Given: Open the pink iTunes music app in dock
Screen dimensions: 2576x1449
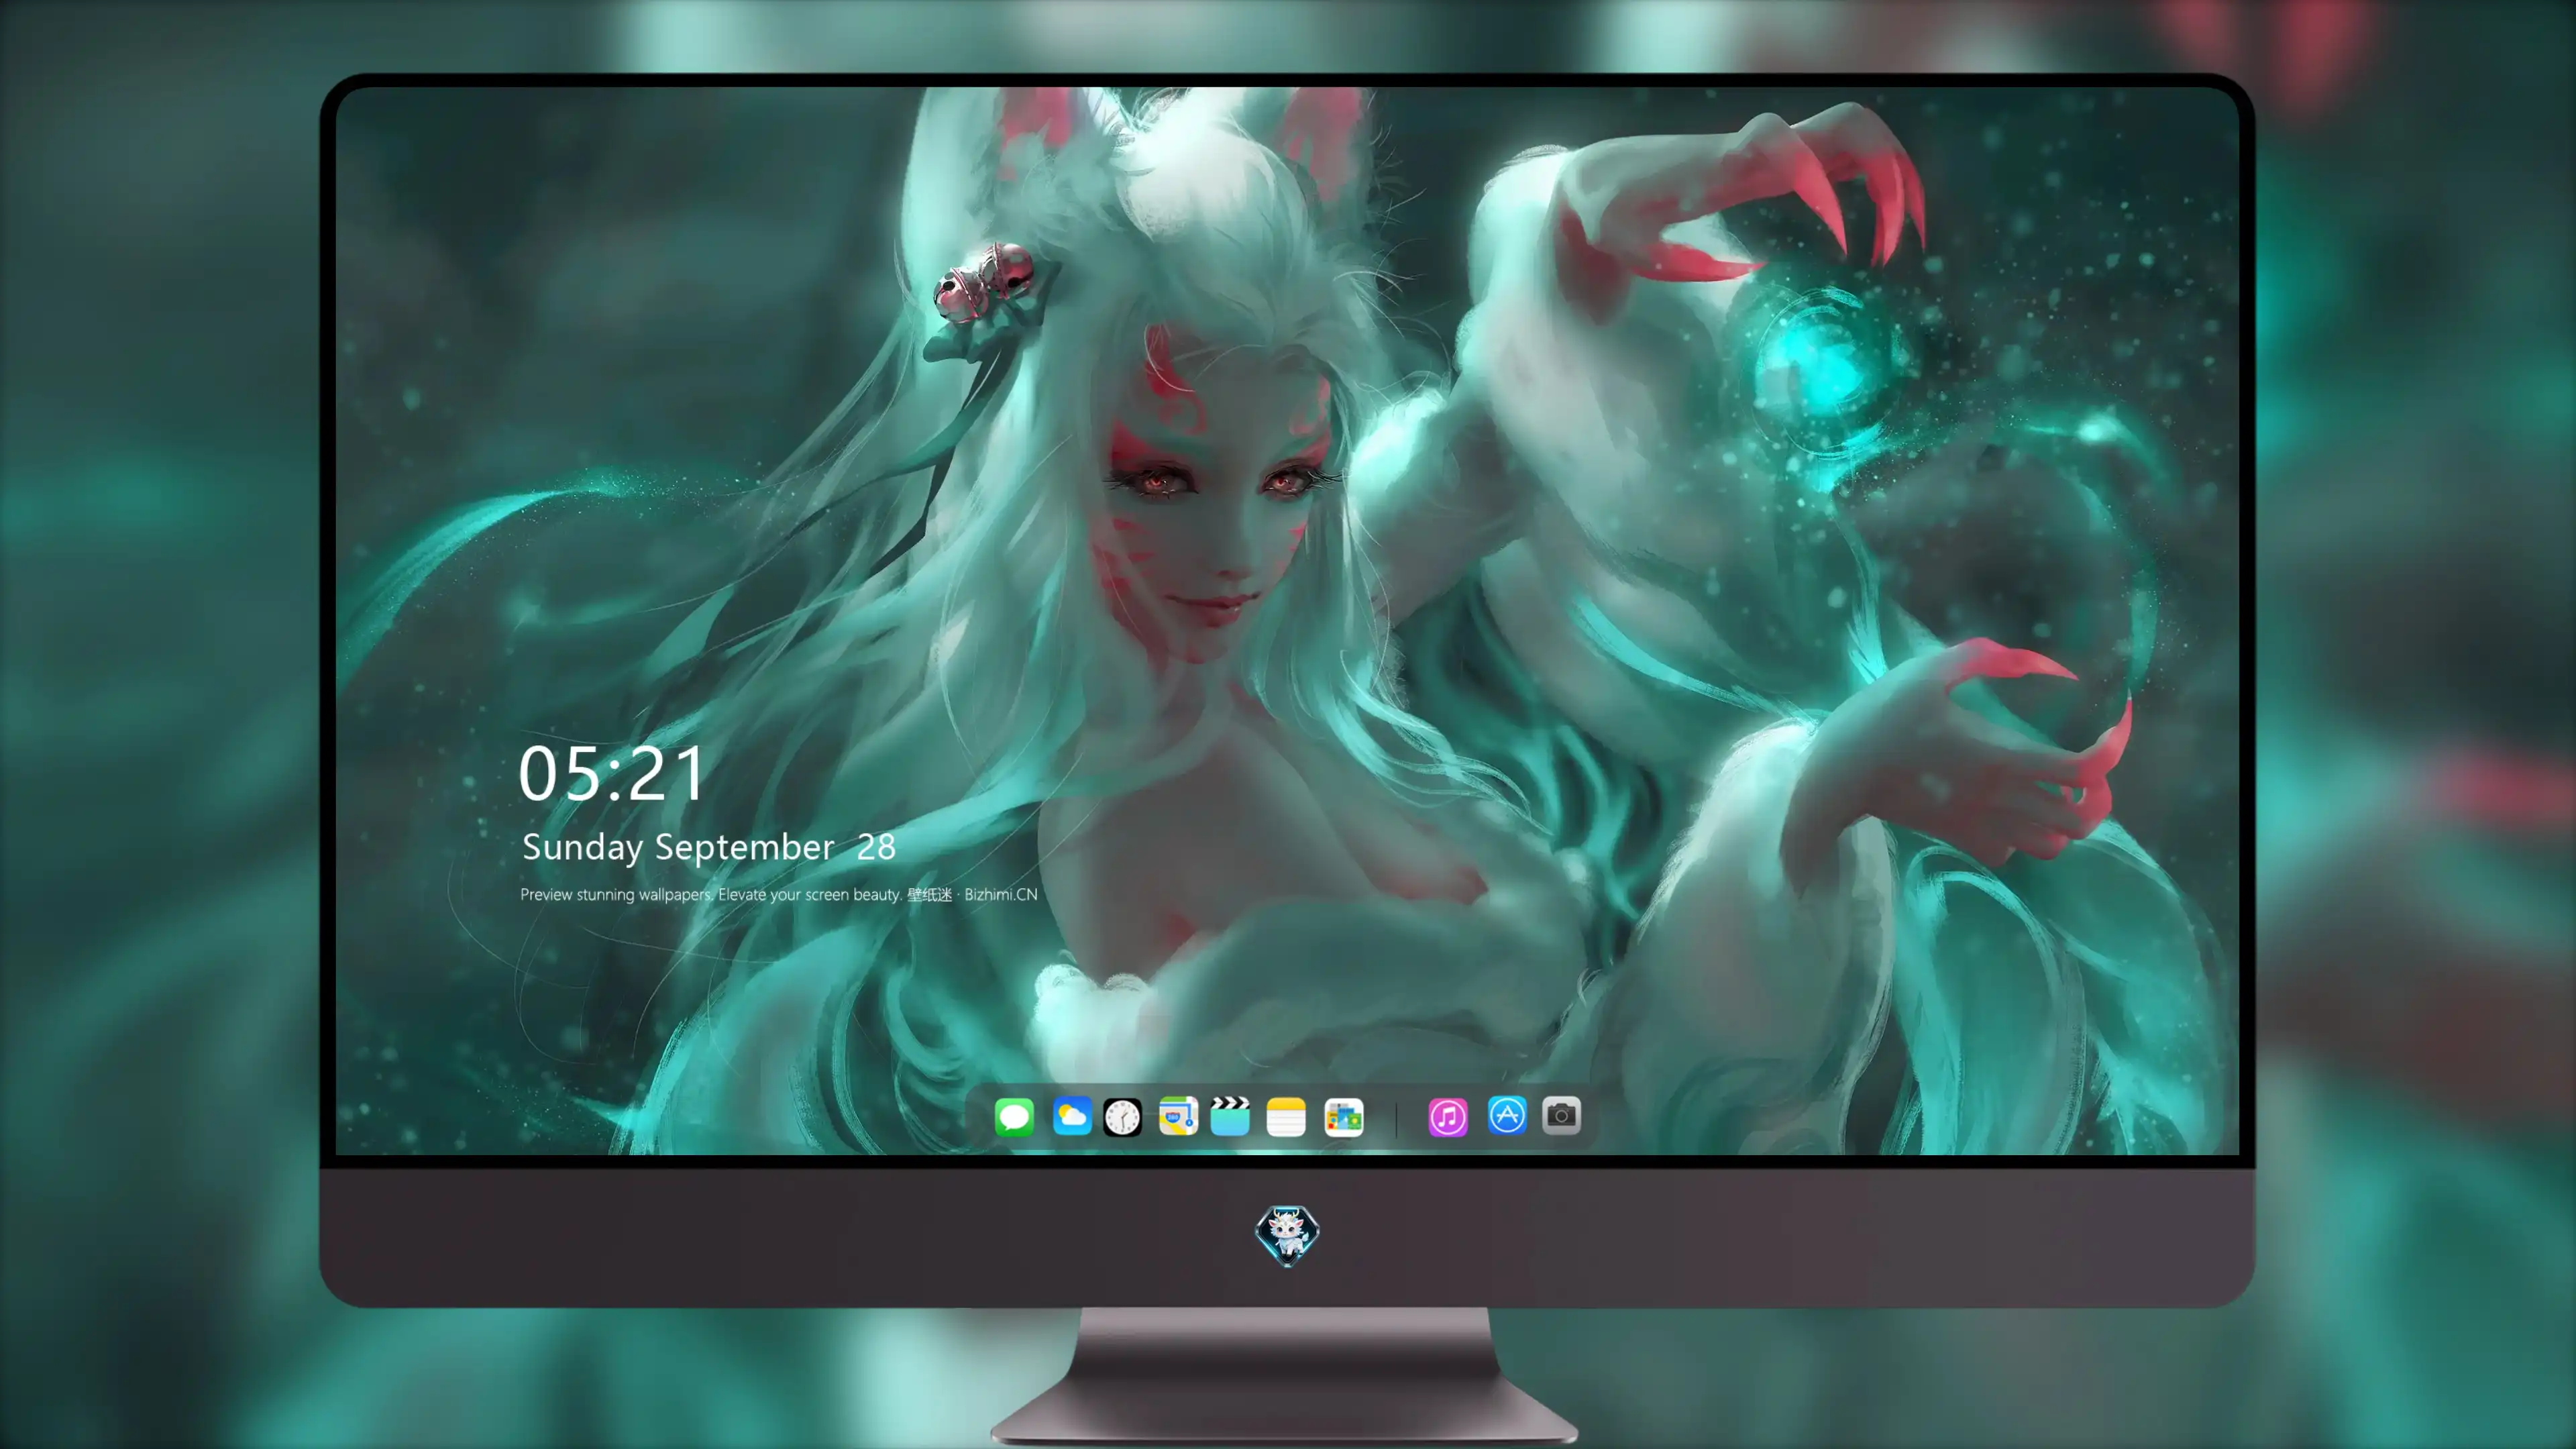Looking at the screenshot, I should pos(1448,1117).
